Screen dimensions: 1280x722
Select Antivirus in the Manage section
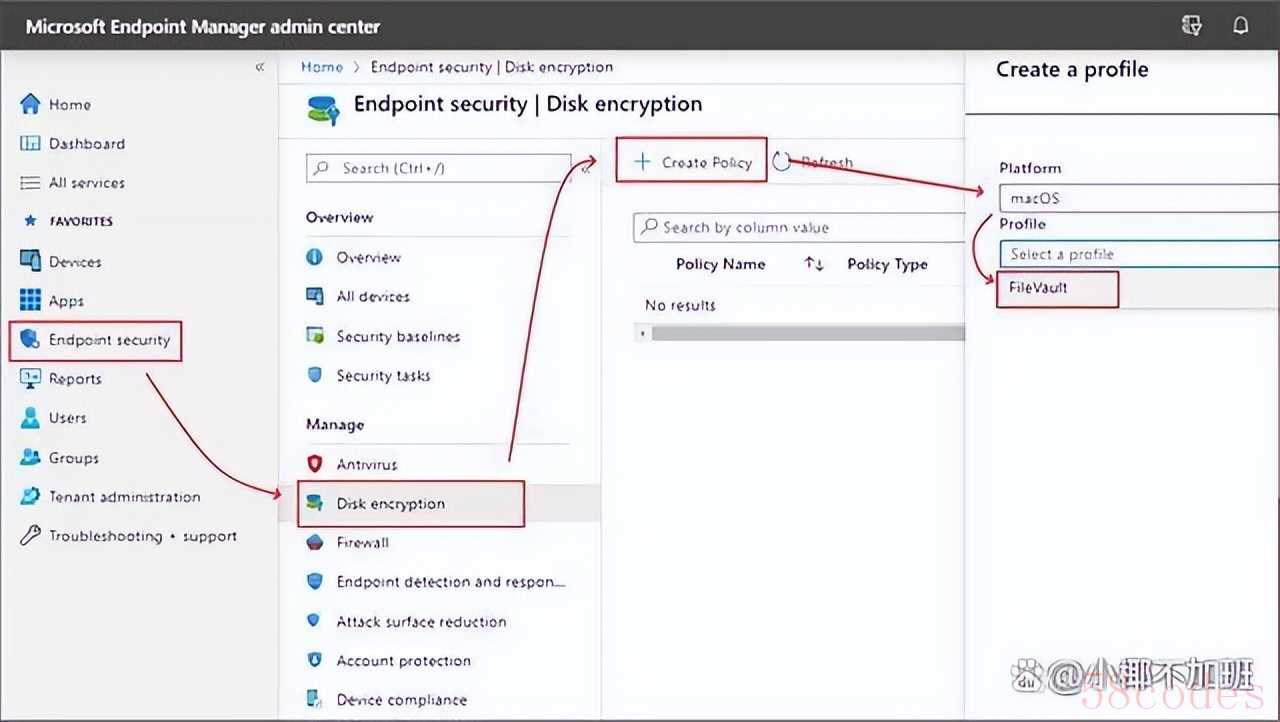(366, 464)
